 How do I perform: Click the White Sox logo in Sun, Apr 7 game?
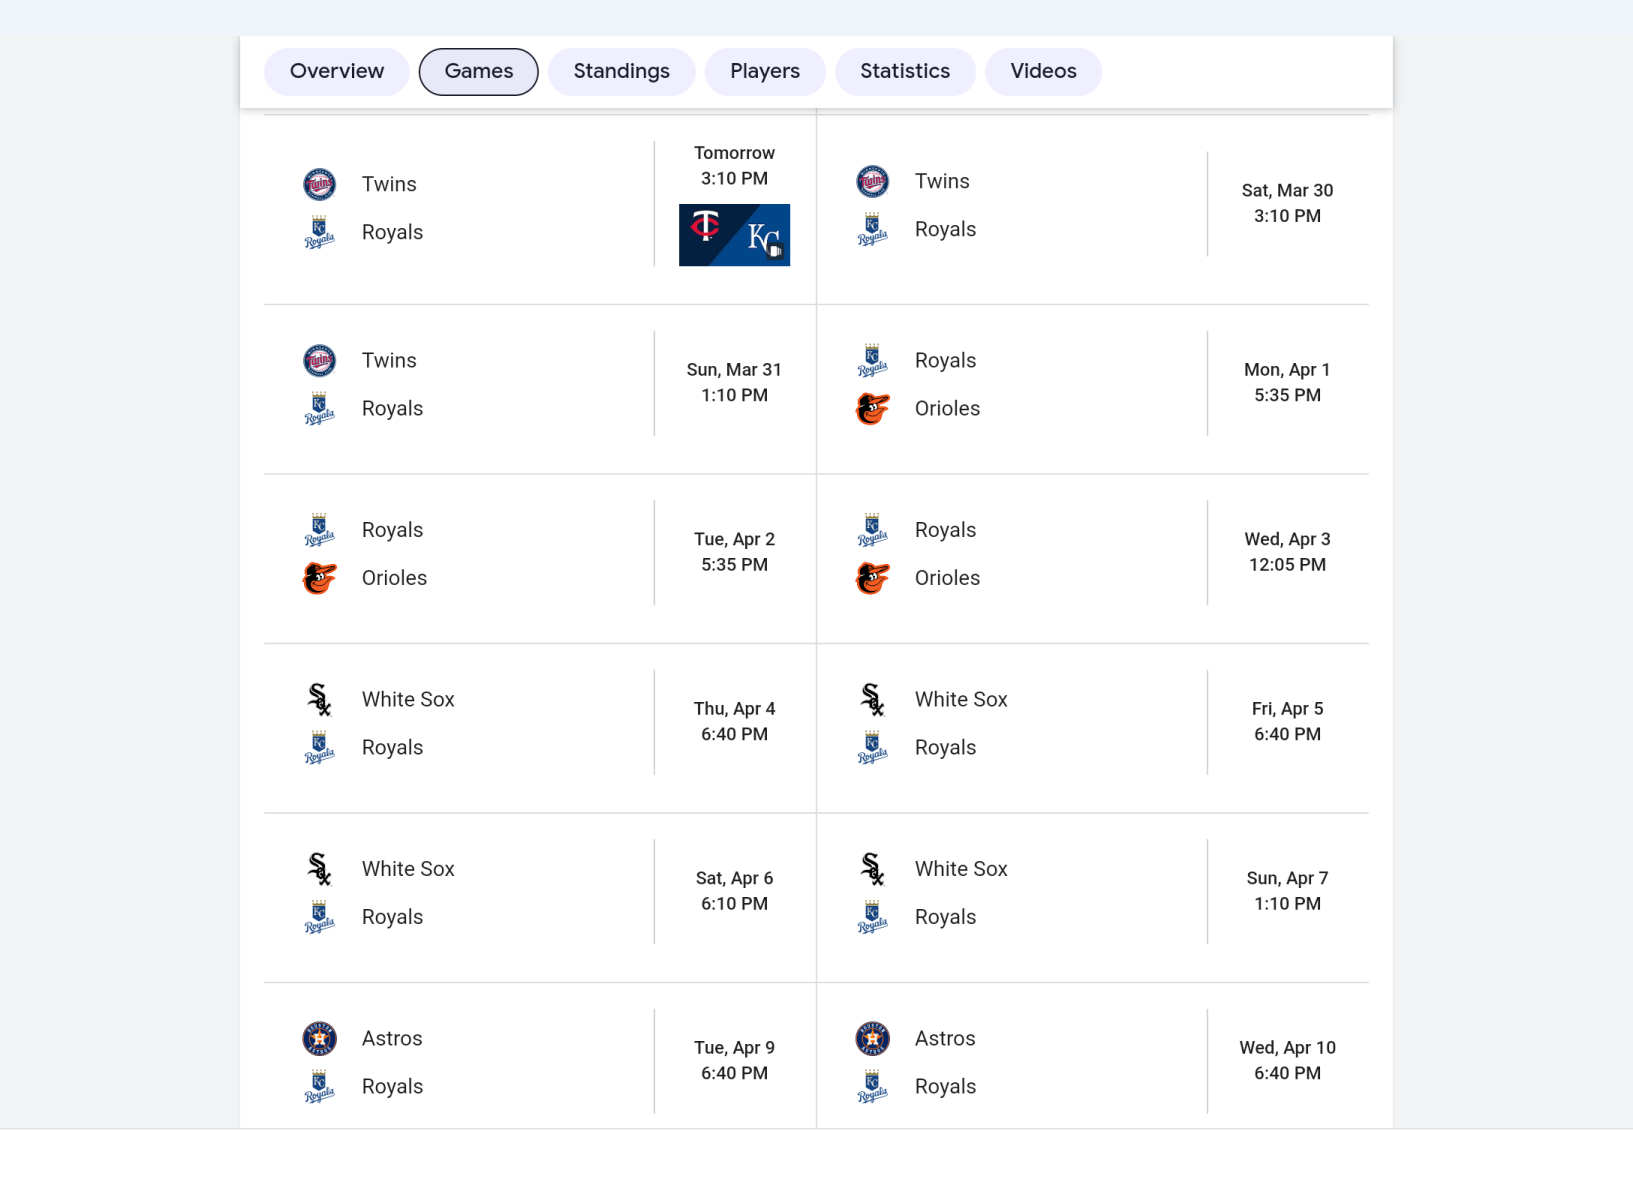pyautogui.click(x=872, y=869)
